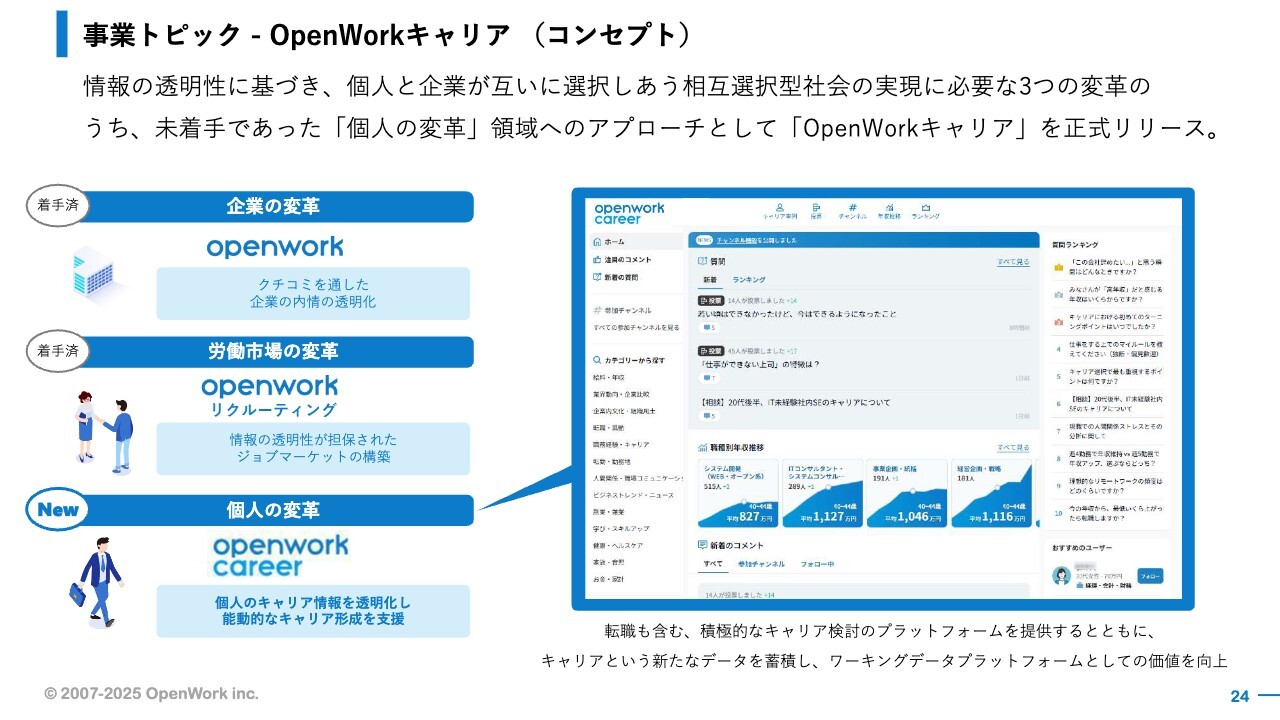1280x720 pixels.
Task: Select category お金・家計 in sidebar
Action: tap(609, 579)
